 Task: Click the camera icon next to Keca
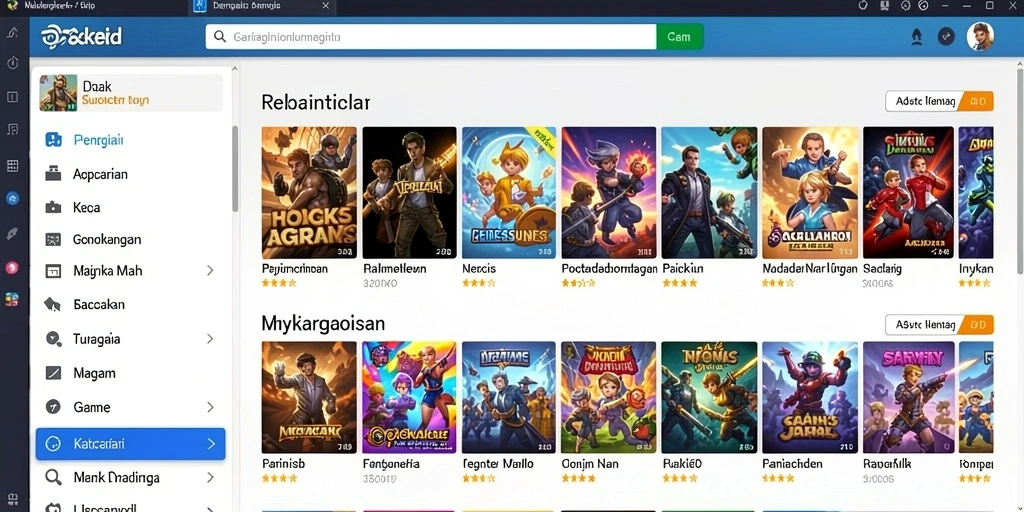click(53, 208)
